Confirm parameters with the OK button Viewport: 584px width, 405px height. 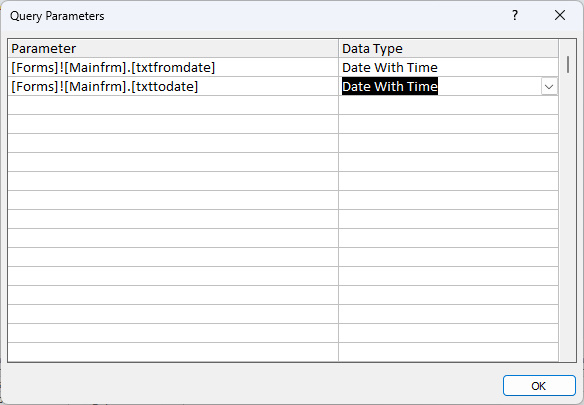click(539, 386)
